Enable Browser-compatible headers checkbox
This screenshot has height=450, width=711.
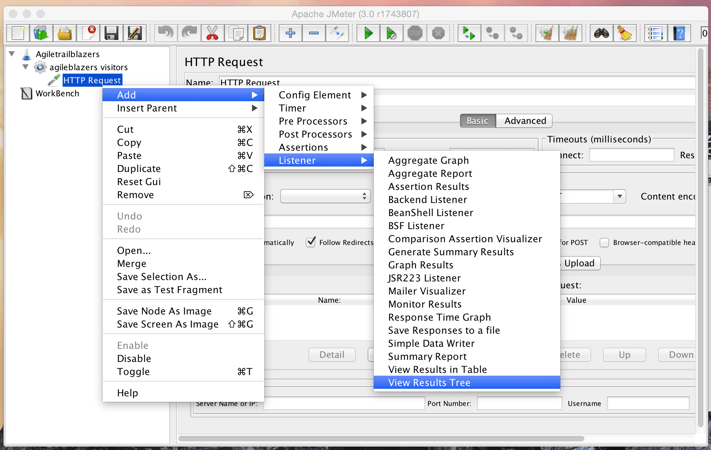tap(604, 243)
